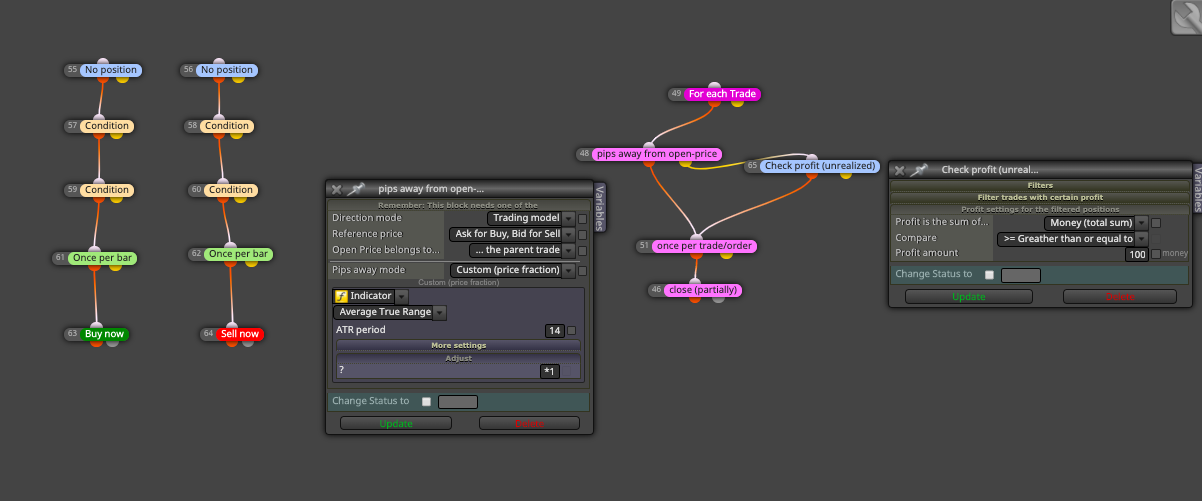Click Update in Check profit panel
The width and height of the screenshot is (1202, 501).
coord(968,296)
